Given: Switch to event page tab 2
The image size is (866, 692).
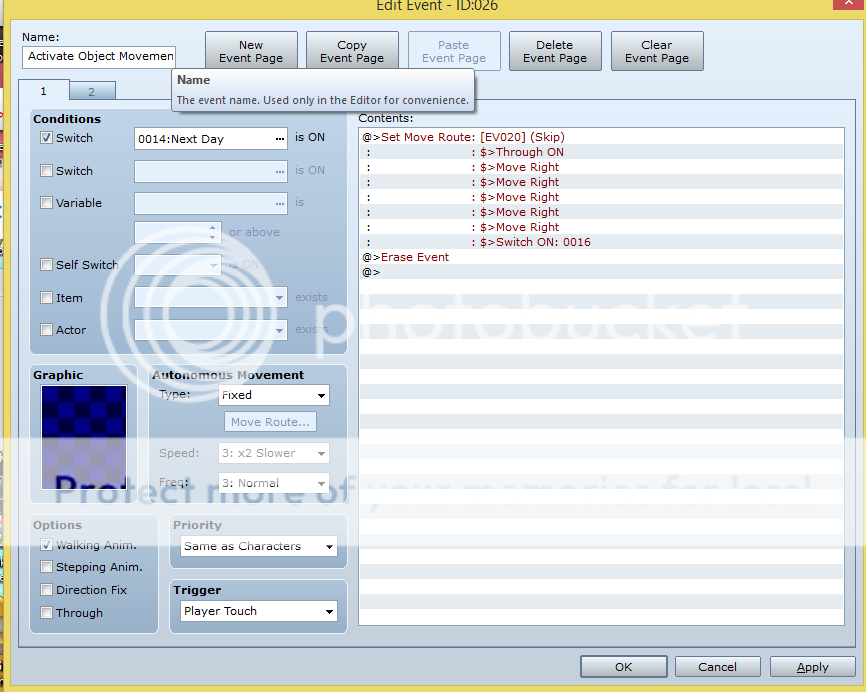Looking at the screenshot, I should [x=92, y=92].
